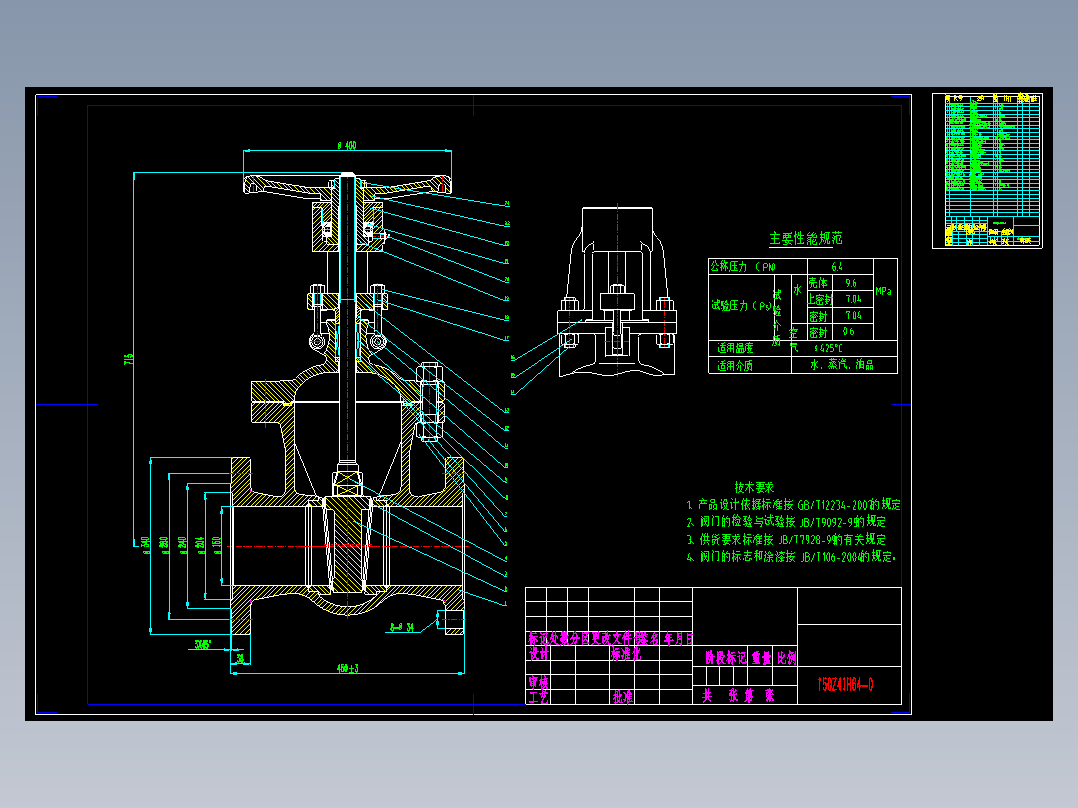The width and height of the screenshot is (1078, 808).
Task: Click the '壳体' test row label
Action: [x=818, y=283]
